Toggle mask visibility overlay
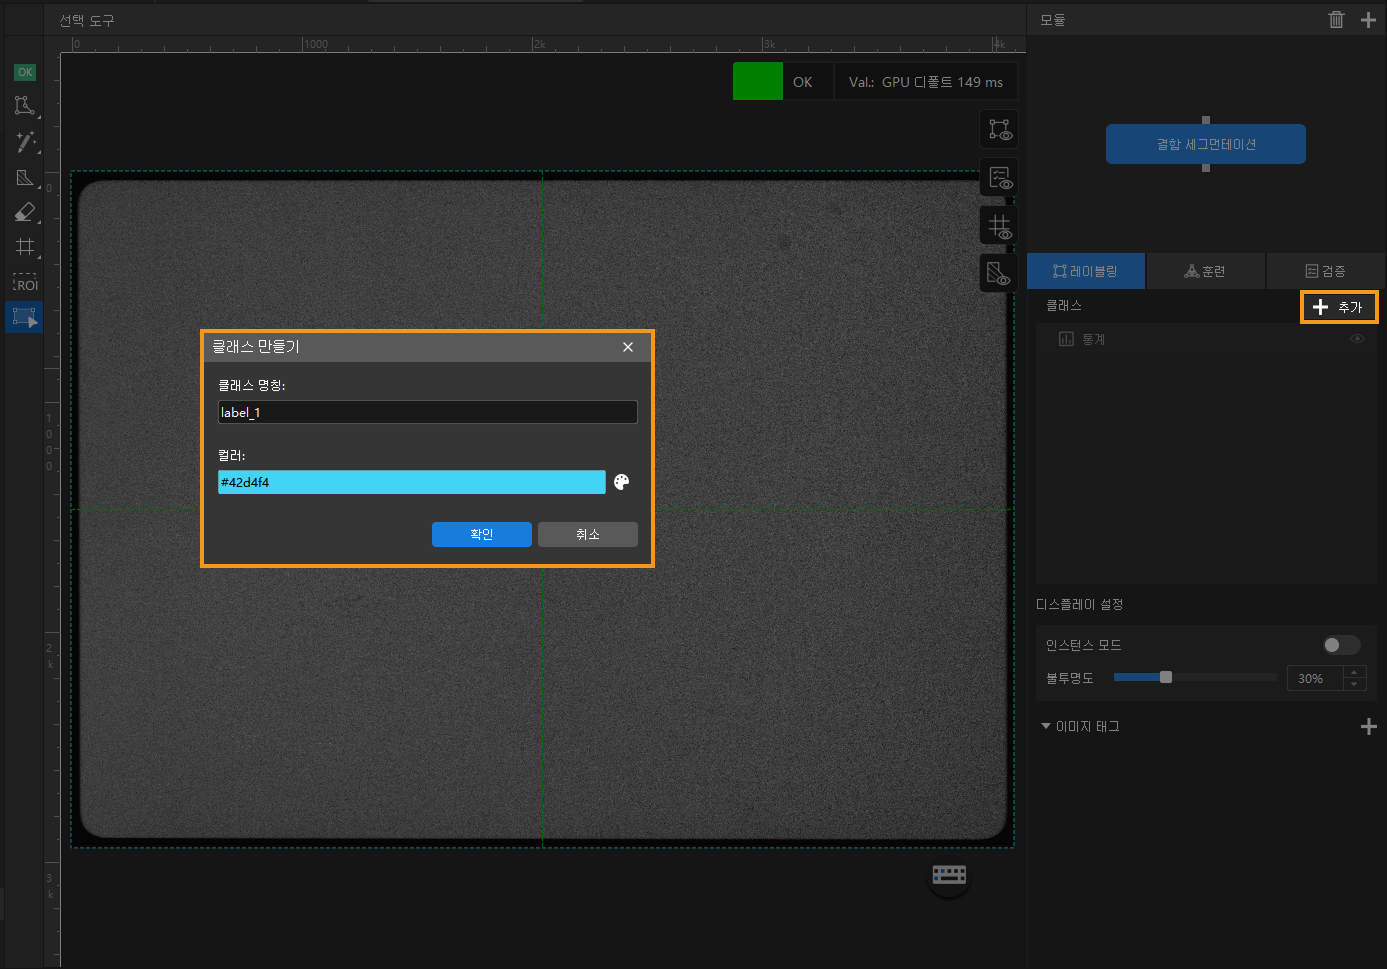This screenshot has height=969, width=1387. point(999,273)
